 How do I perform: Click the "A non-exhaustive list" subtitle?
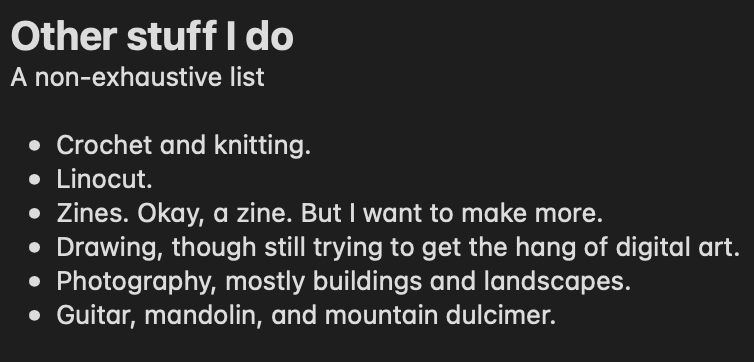[x=138, y=77]
